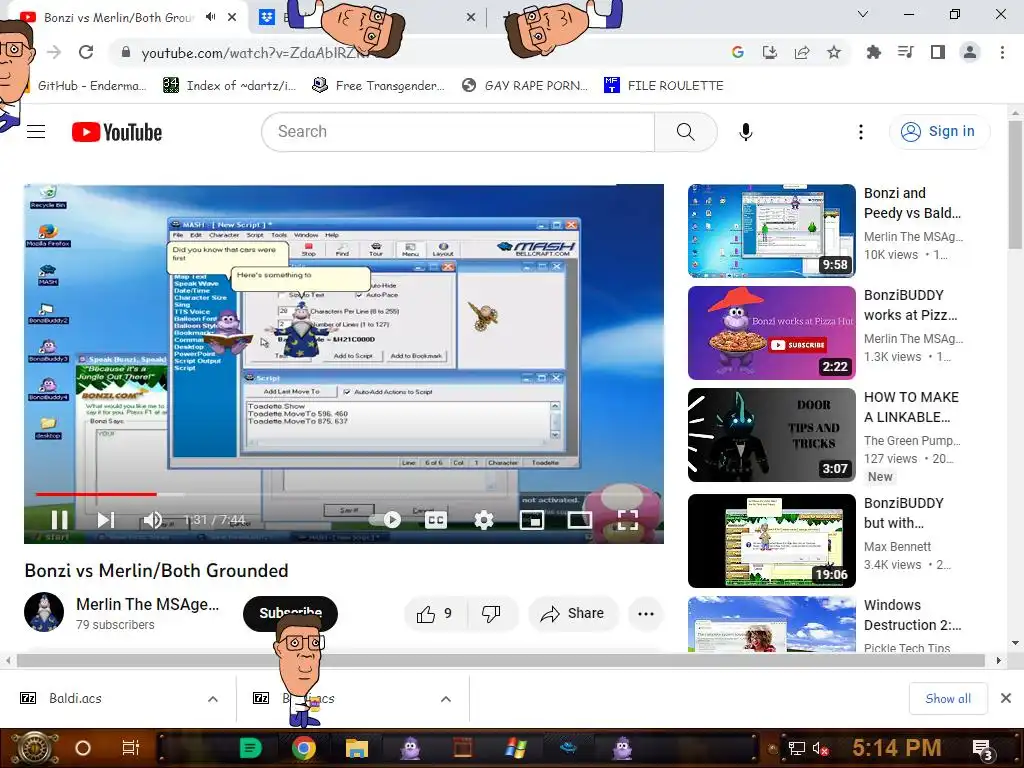The image size is (1024, 768).
Task: Close the downloads bar
Action: (1006, 699)
